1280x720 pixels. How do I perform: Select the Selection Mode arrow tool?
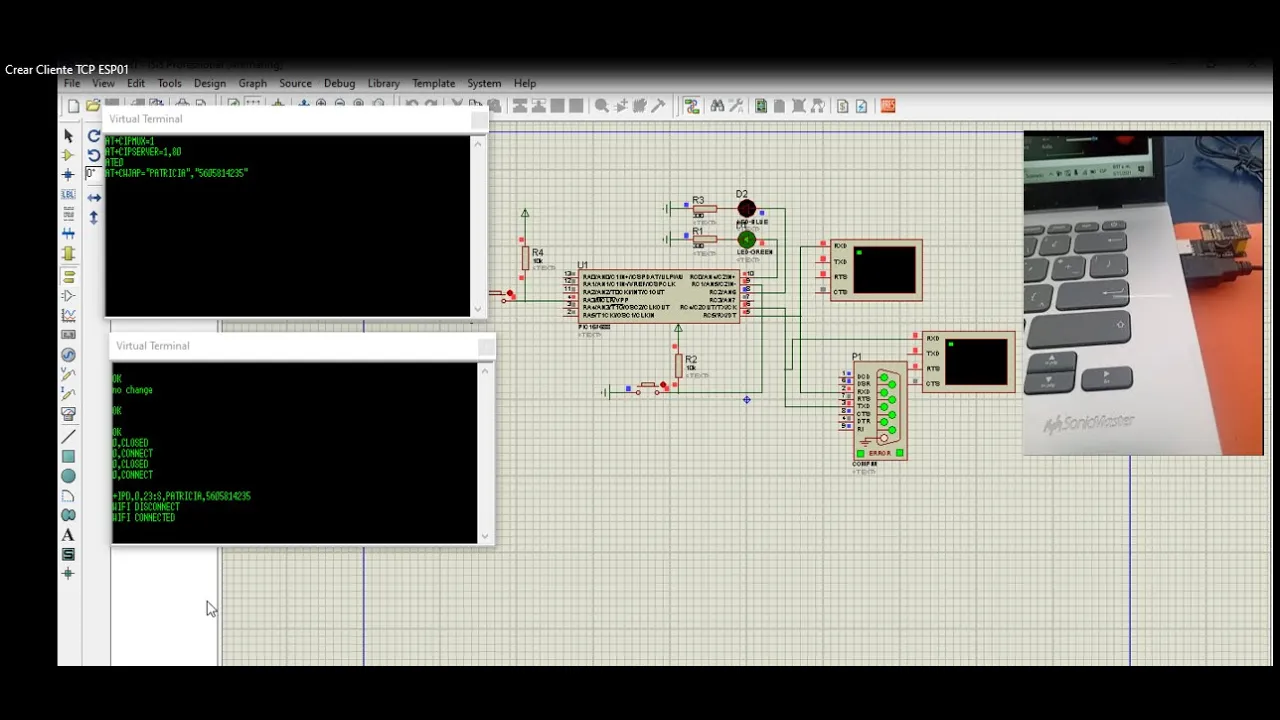click(x=68, y=135)
